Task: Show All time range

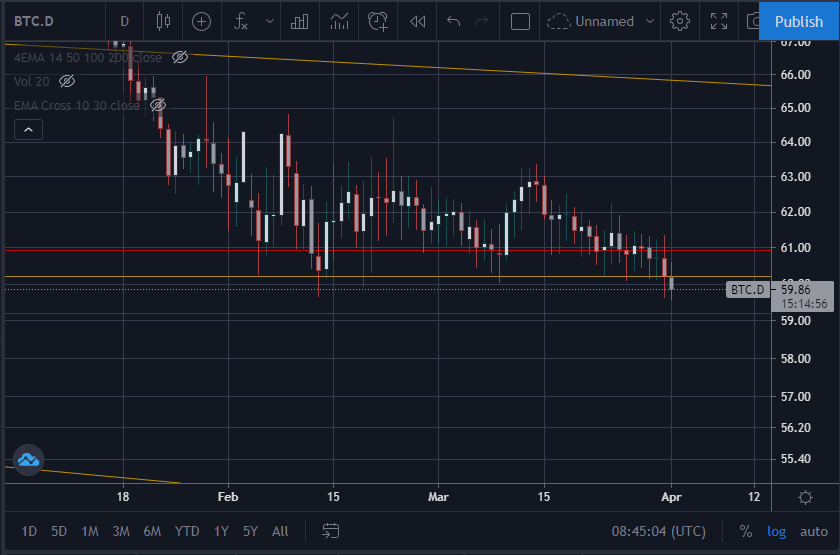Action: 280,531
